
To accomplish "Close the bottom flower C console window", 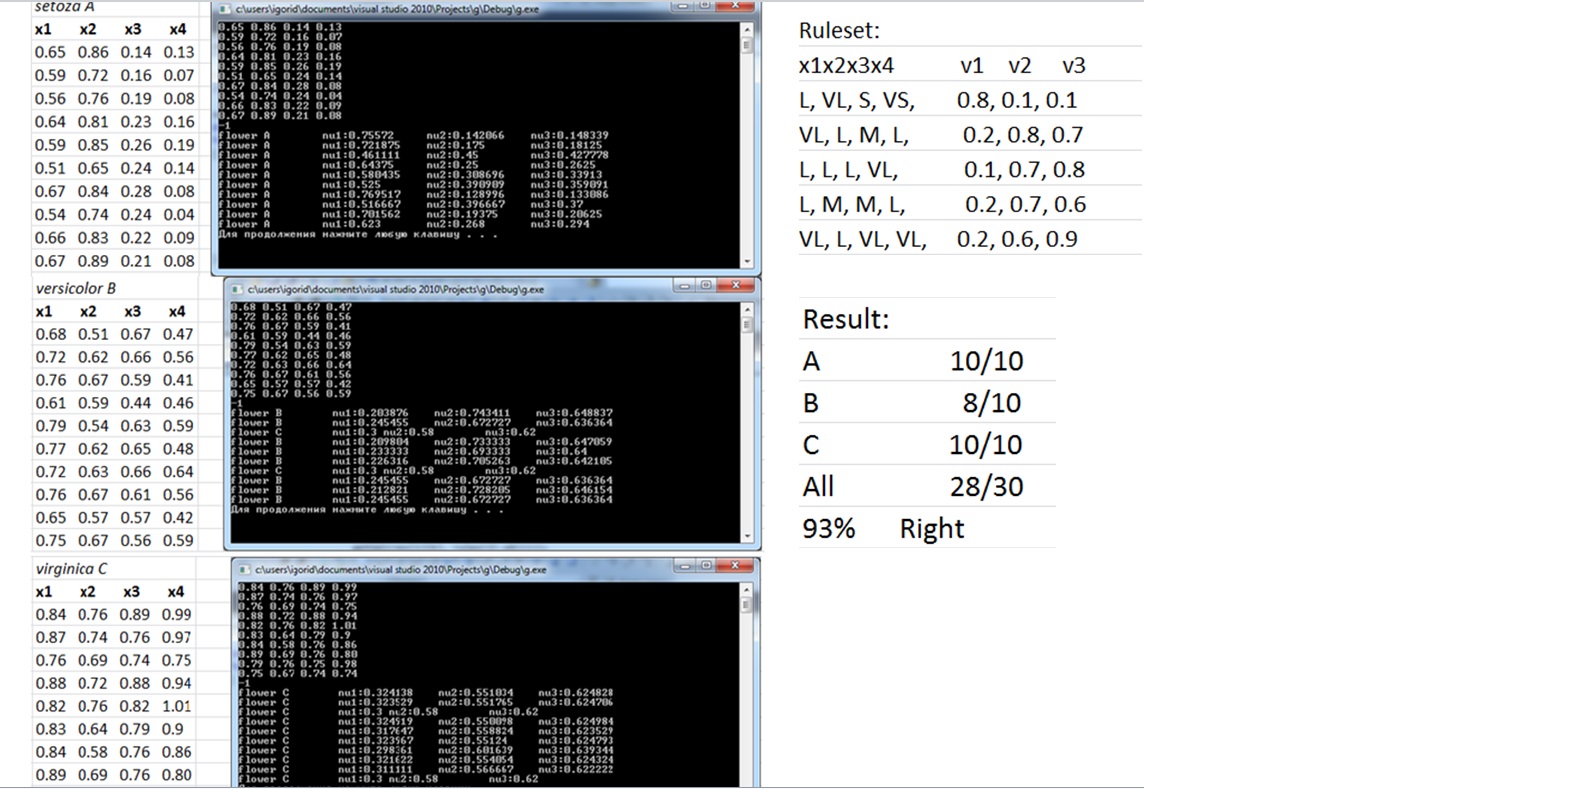I will click(x=736, y=567).
